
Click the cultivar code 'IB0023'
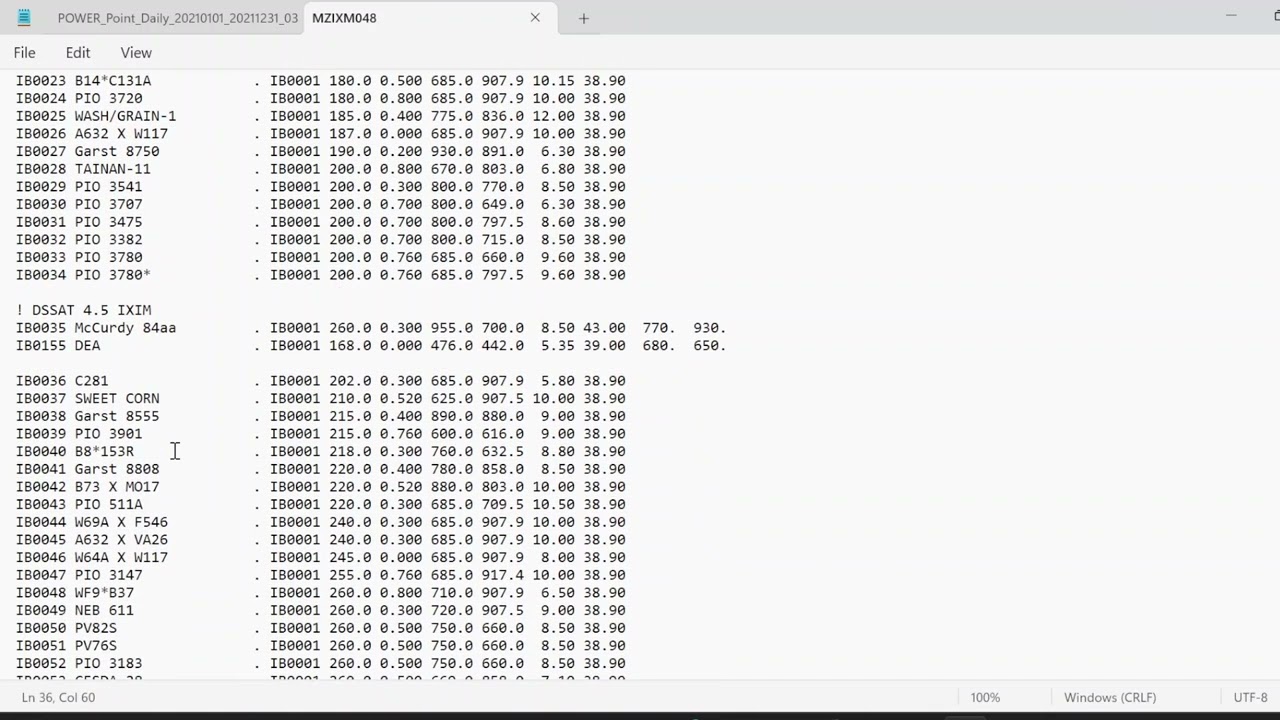pos(41,81)
